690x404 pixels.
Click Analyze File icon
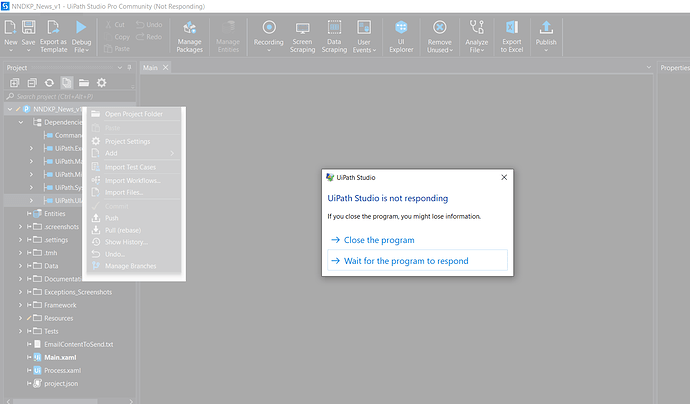coord(477,27)
